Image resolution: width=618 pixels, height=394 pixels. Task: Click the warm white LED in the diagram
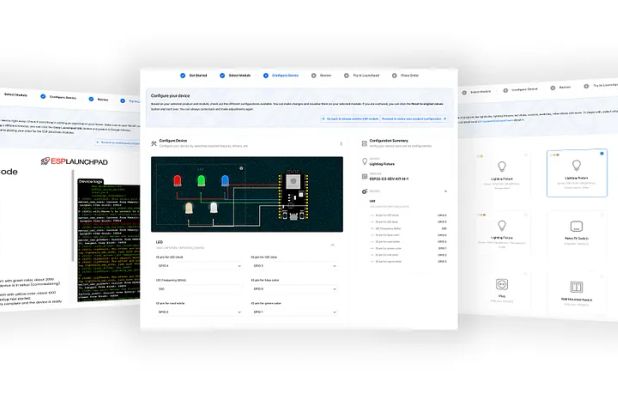tap(189, 208)
